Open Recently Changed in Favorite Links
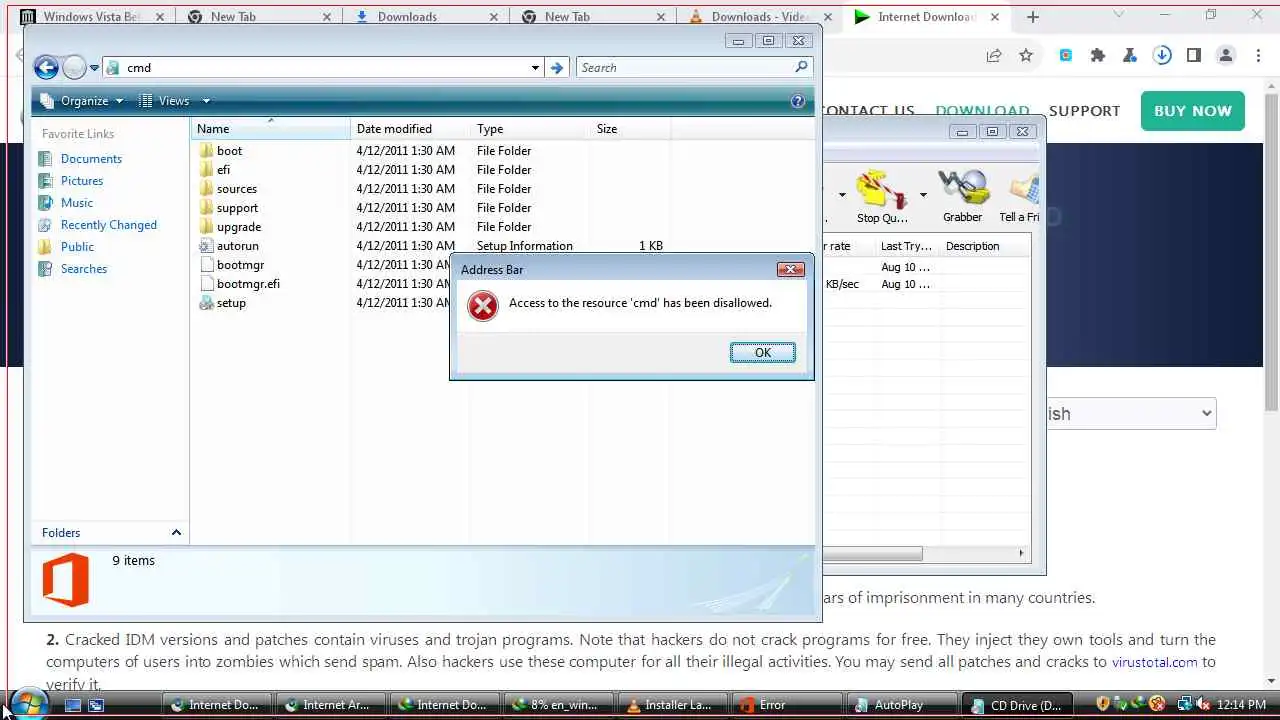Screen dimensions: 1280x720 108,224
